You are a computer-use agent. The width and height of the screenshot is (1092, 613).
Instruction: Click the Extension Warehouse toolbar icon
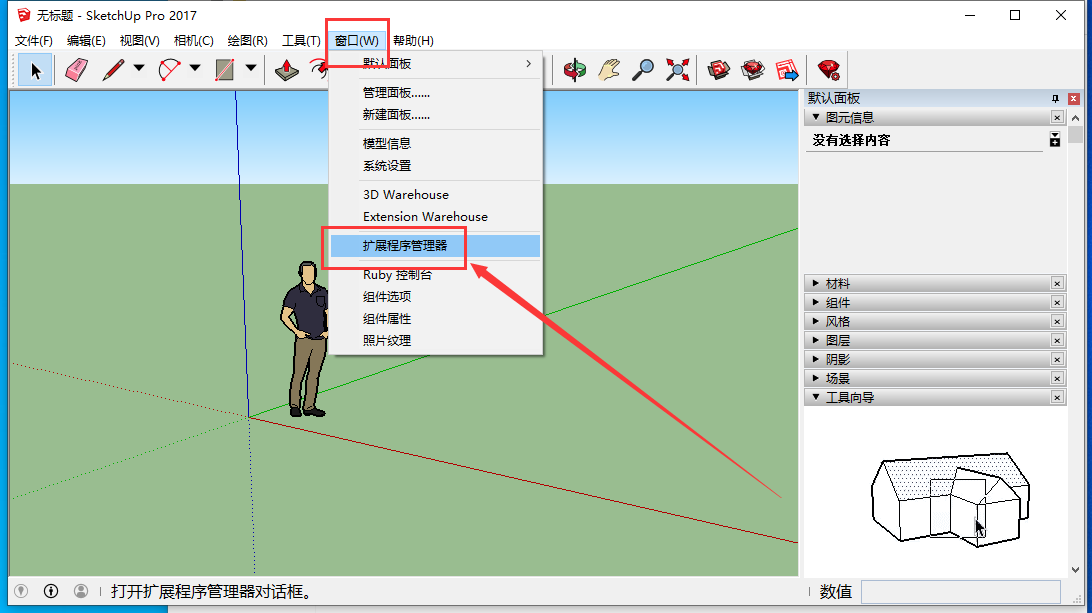[752, 70]
